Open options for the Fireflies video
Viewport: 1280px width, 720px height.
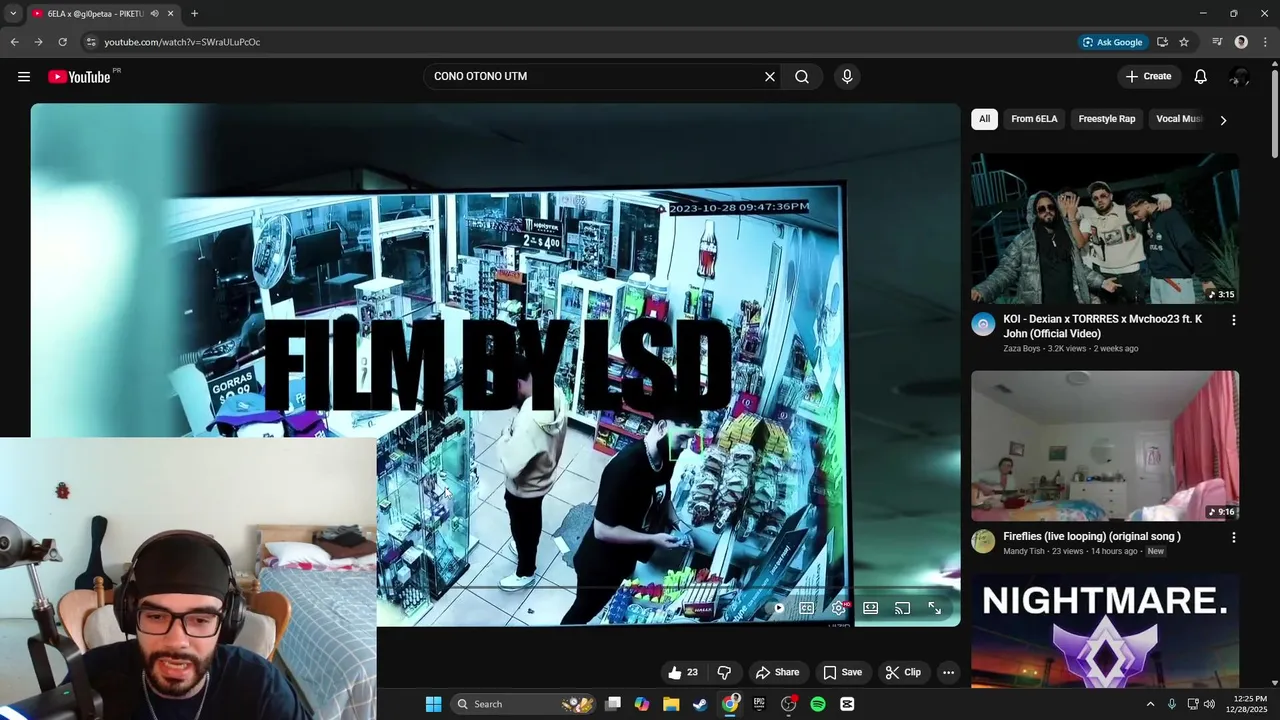[1233, 538]
